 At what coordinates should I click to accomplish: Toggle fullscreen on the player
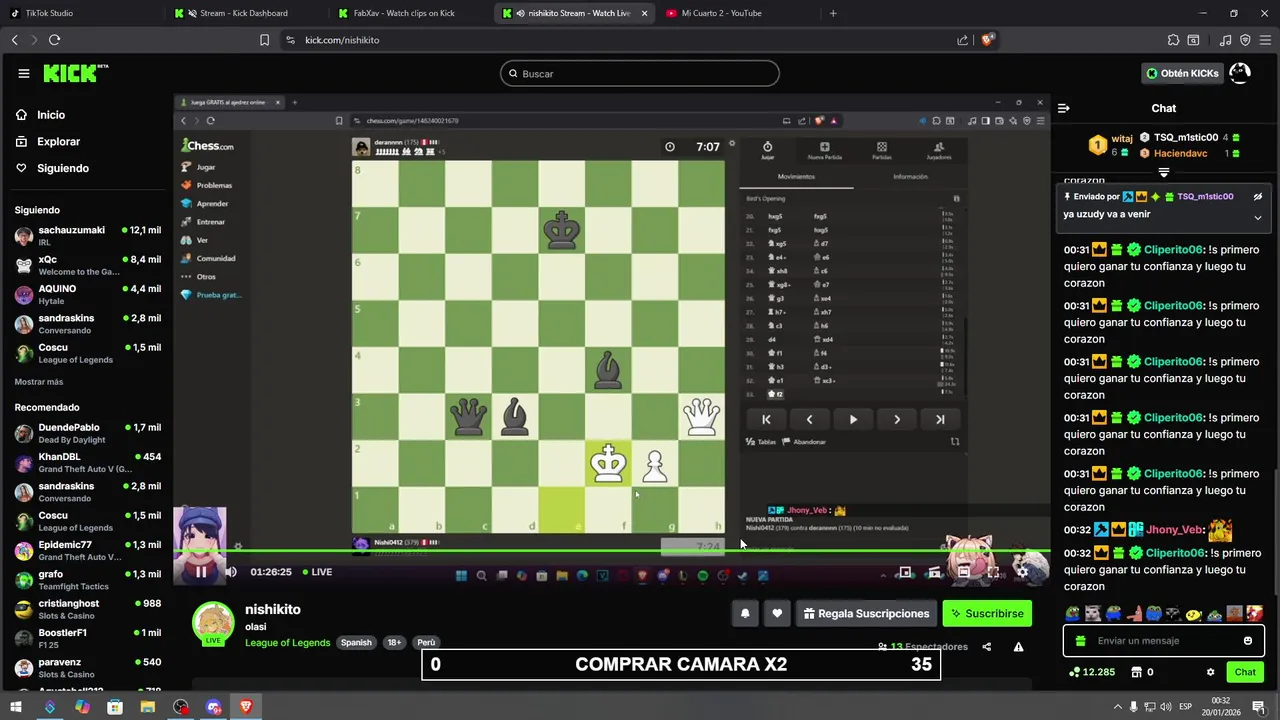[x=994, y=572]
